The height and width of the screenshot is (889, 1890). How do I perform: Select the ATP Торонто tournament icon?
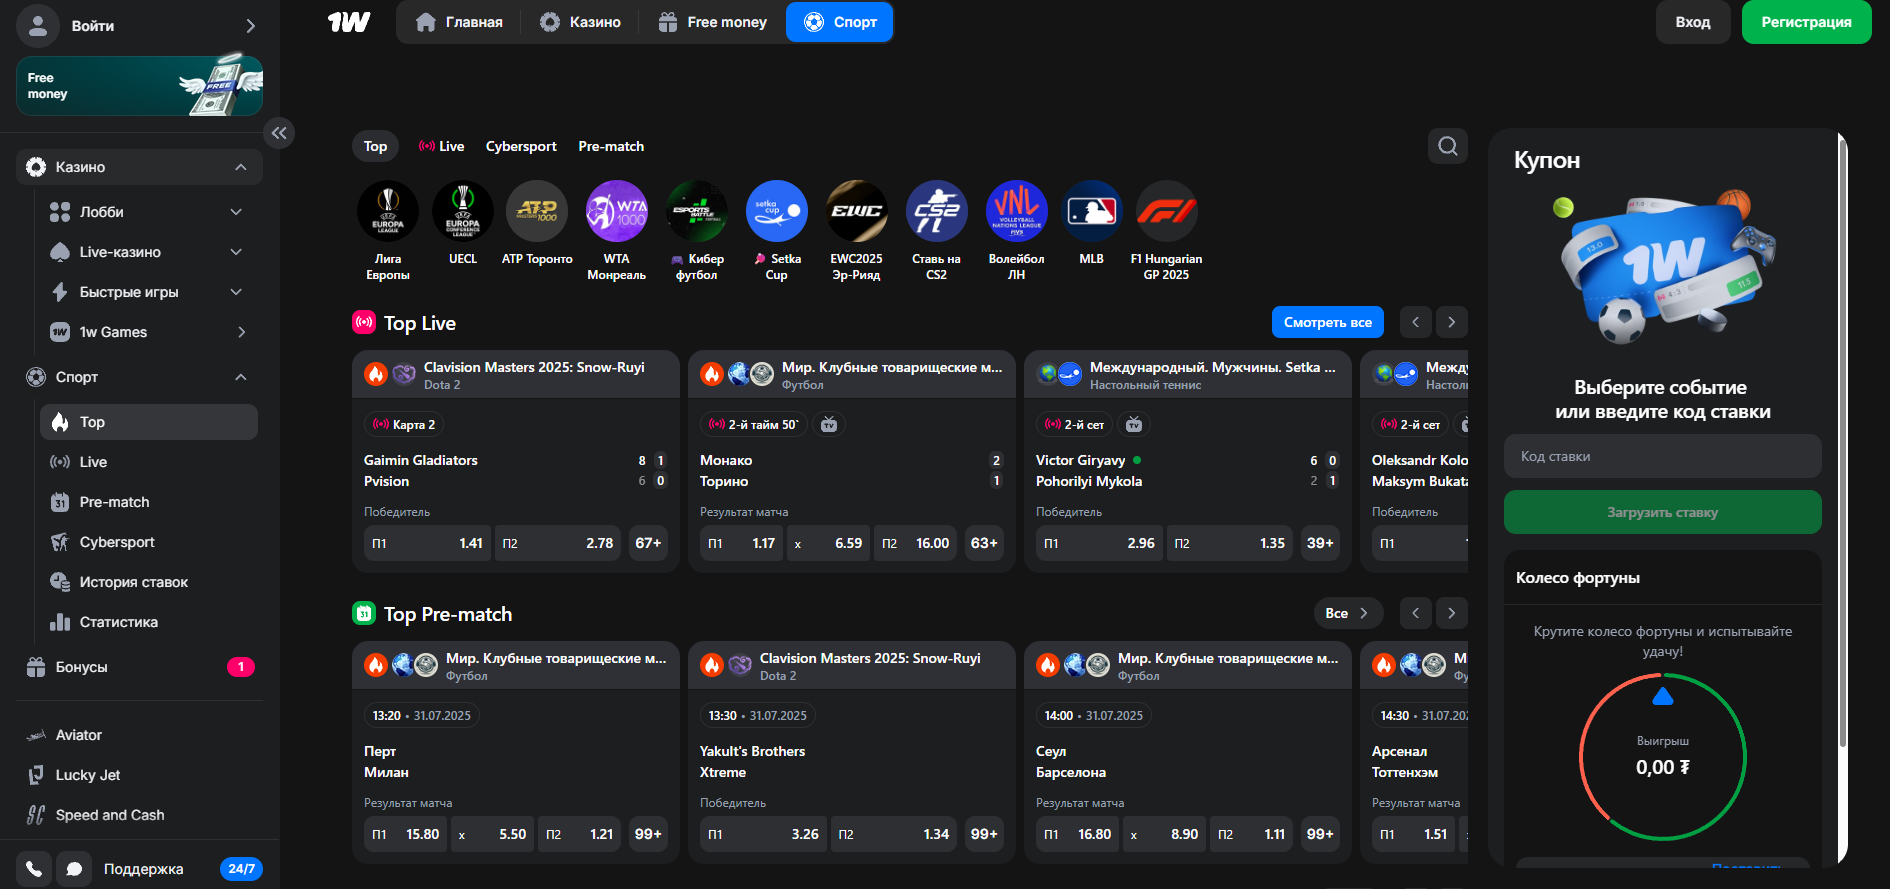[537, 211]
